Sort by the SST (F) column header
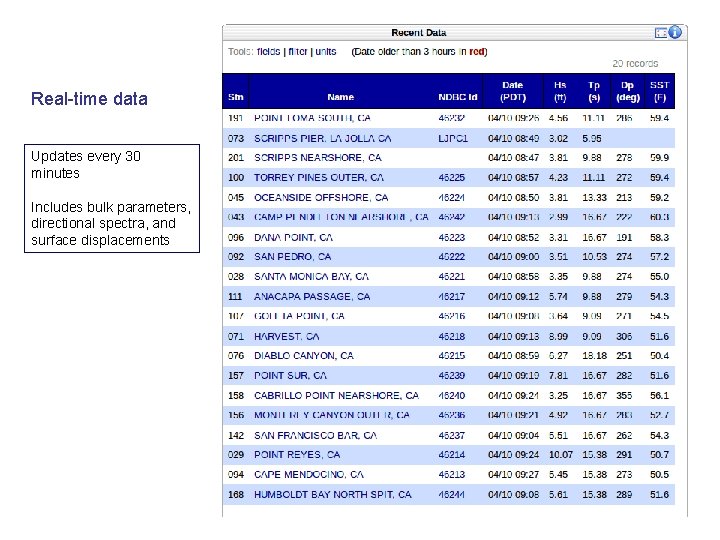 [x=659, y=91]
